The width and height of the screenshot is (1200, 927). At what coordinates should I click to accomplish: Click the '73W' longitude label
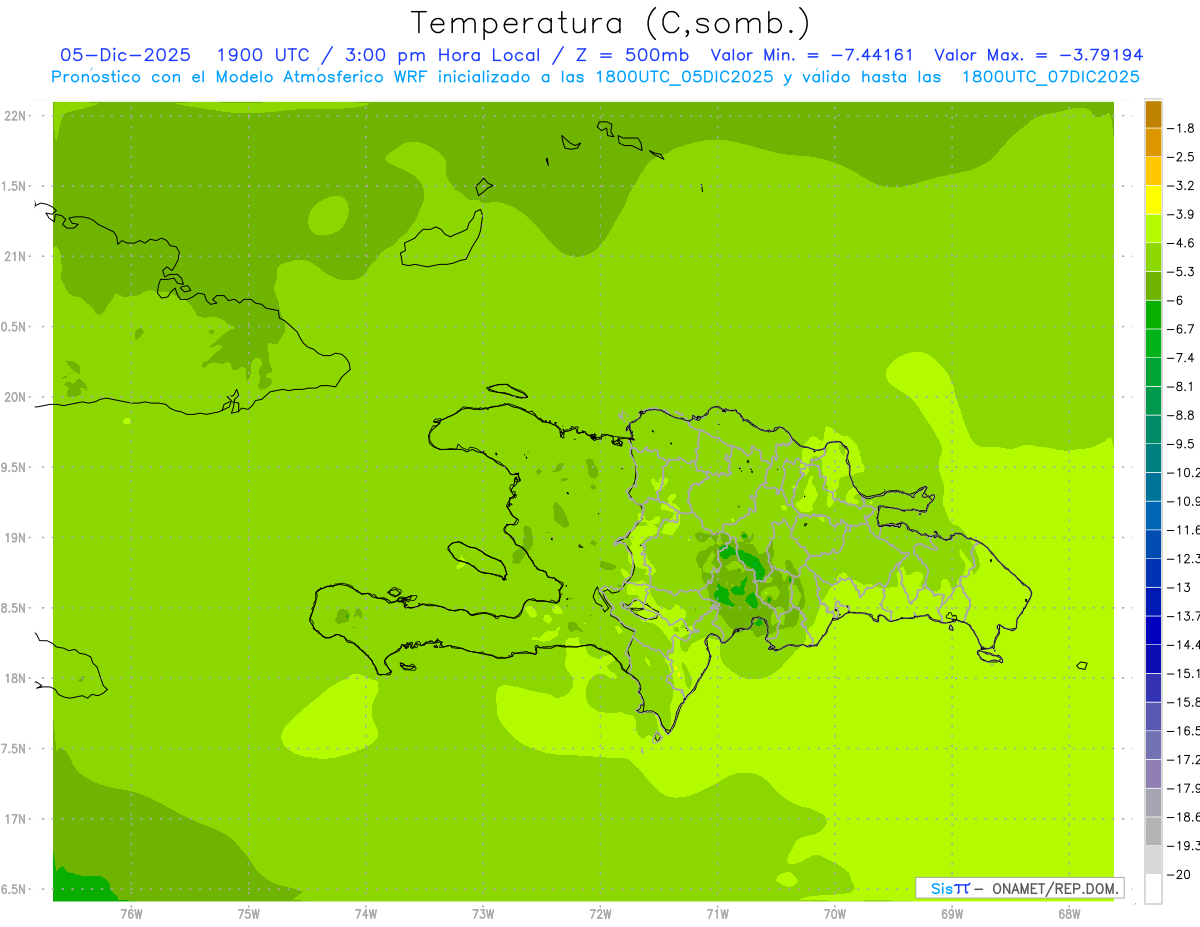pyautogui.click(x=483, y=913)
